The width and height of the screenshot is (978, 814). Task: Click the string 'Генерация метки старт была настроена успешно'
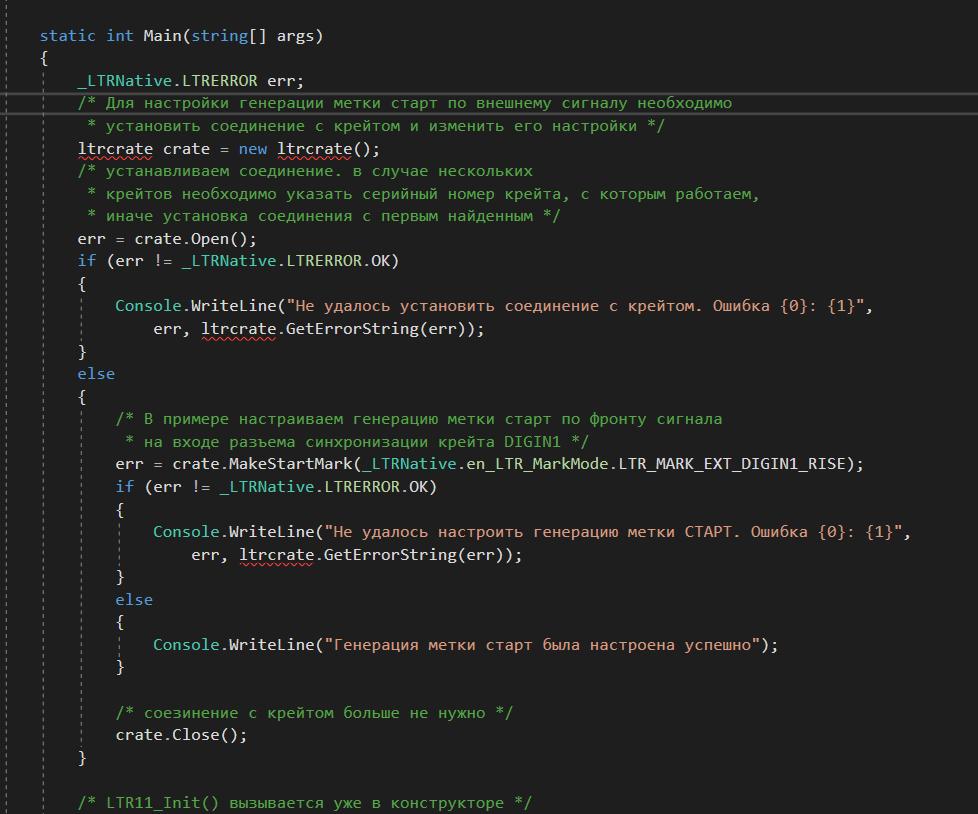[x=542, y=645]
